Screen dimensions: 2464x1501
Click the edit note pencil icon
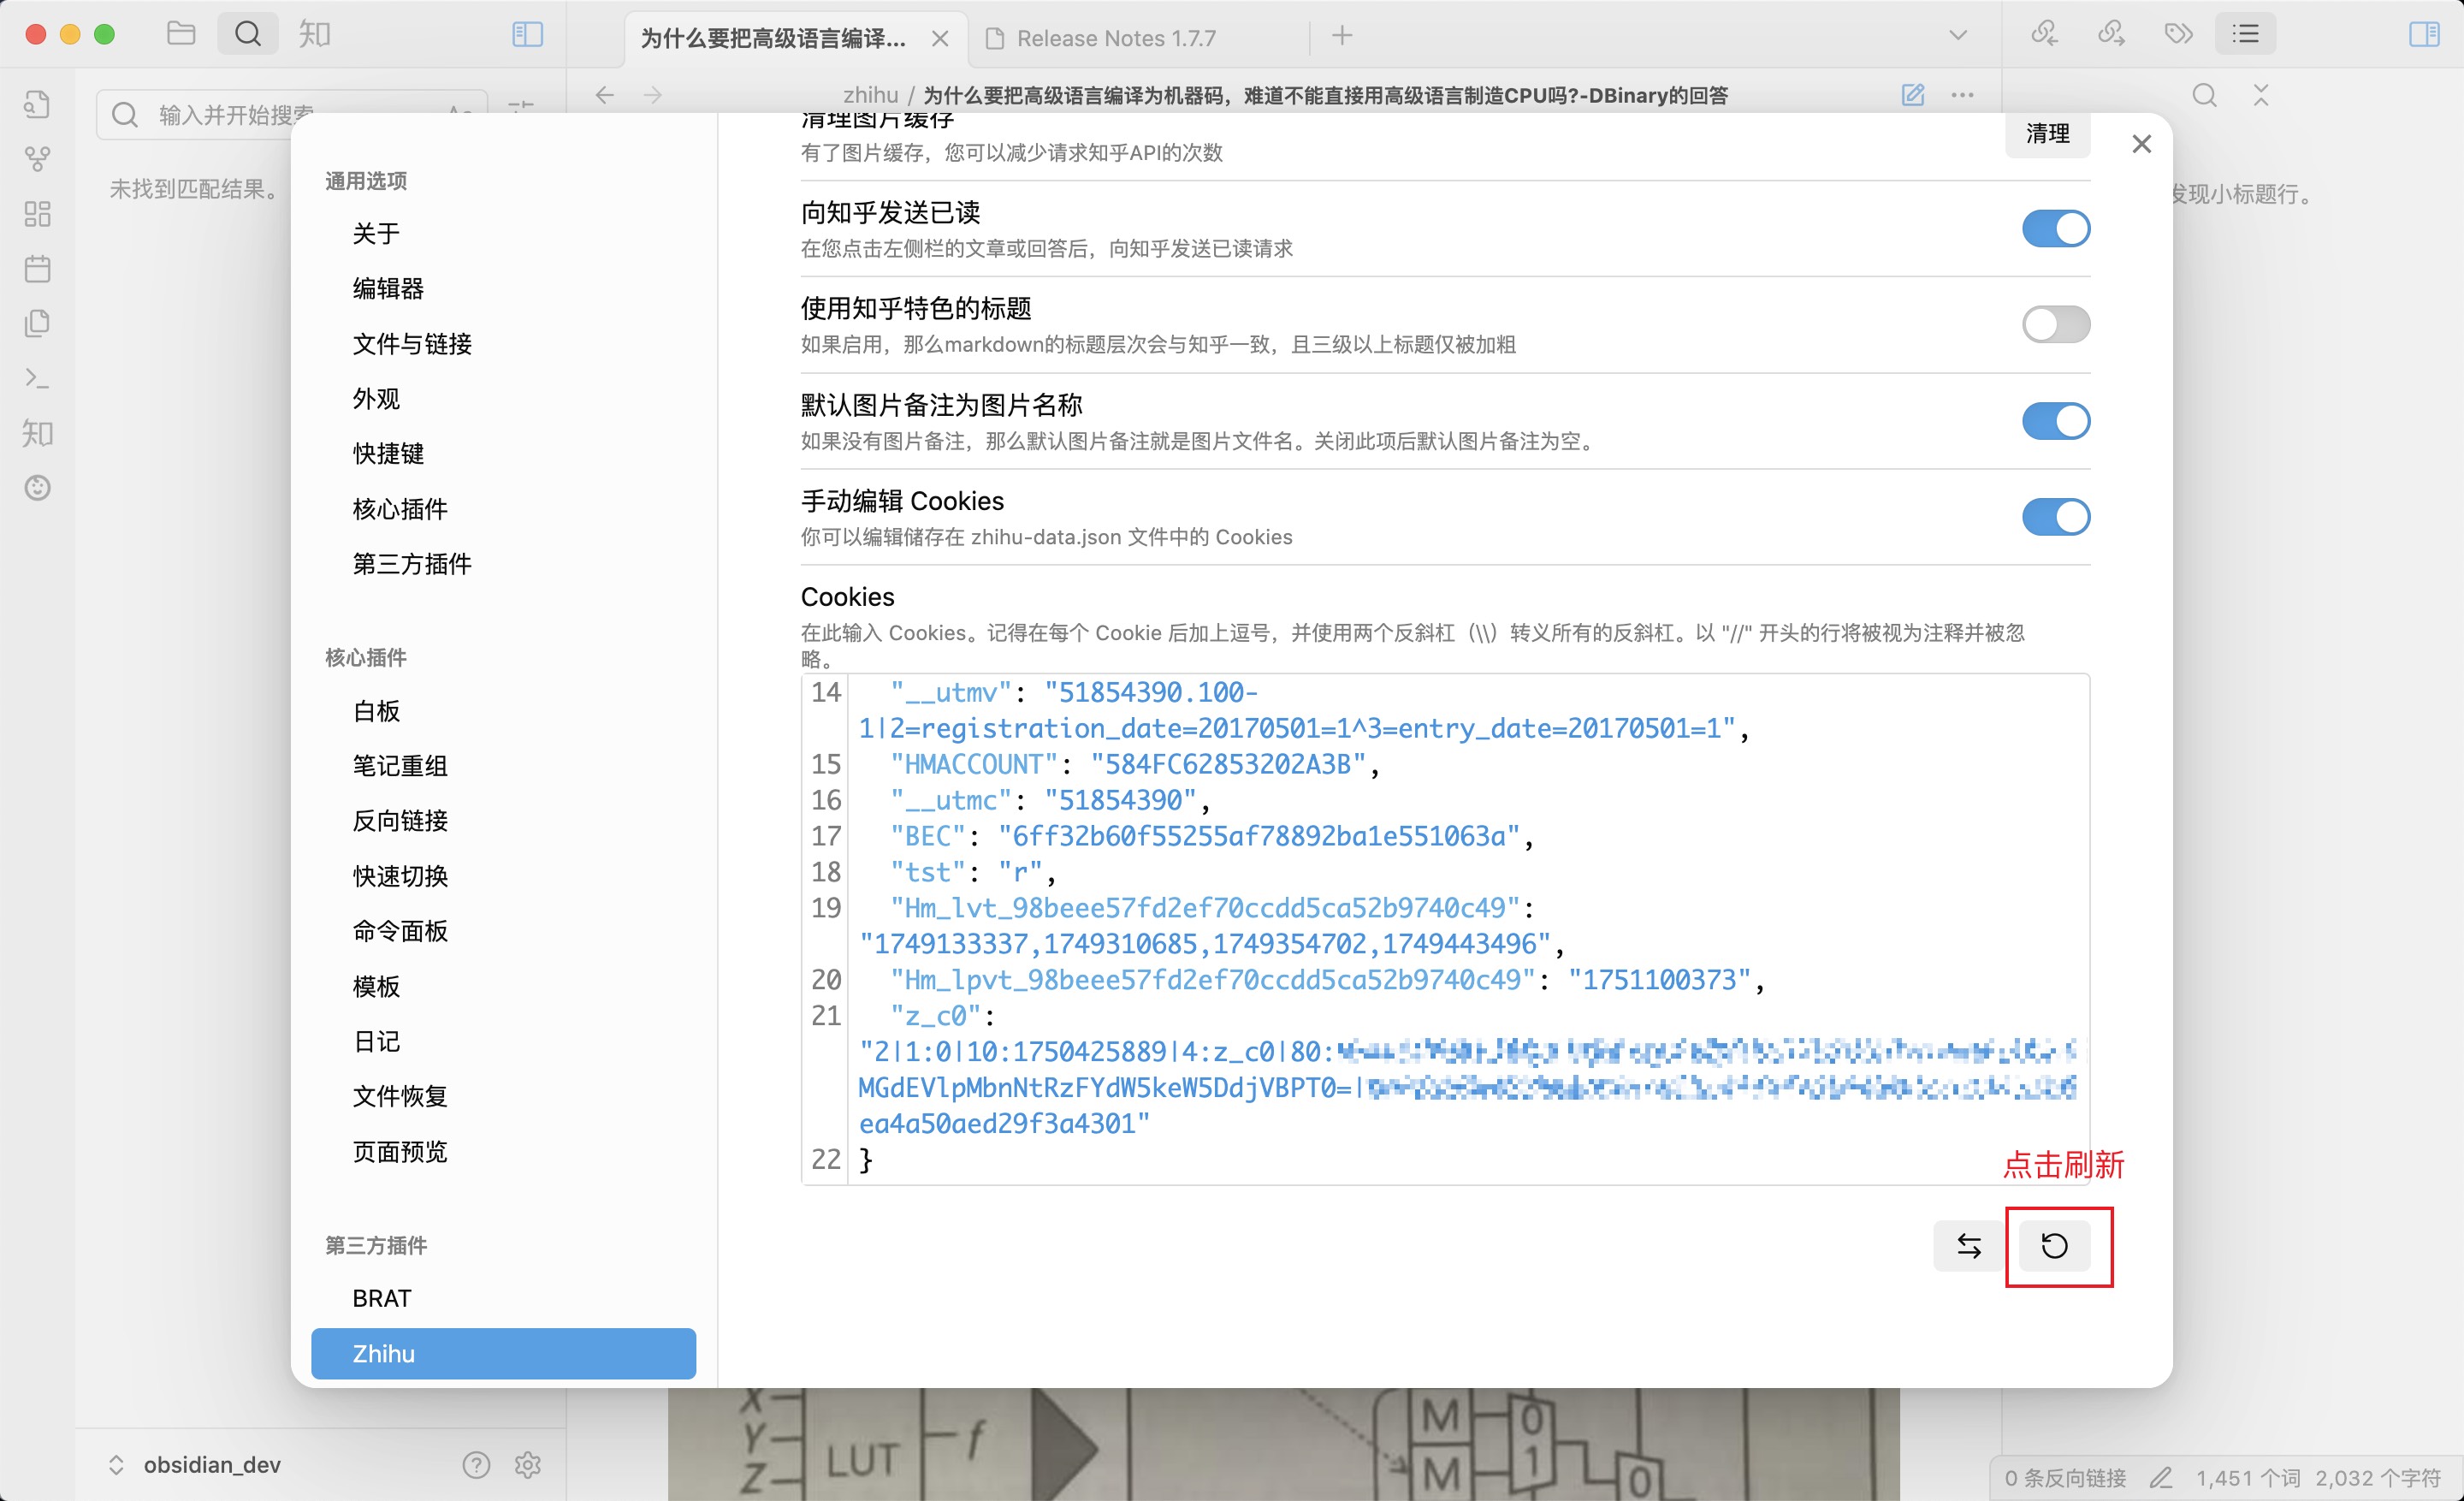click(1912, 95)
